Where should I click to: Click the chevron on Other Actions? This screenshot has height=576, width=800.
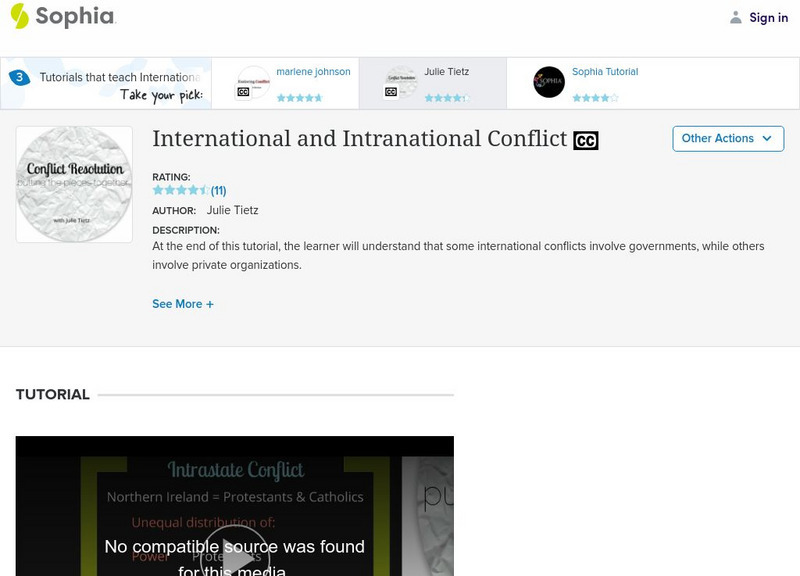point(766,139)
